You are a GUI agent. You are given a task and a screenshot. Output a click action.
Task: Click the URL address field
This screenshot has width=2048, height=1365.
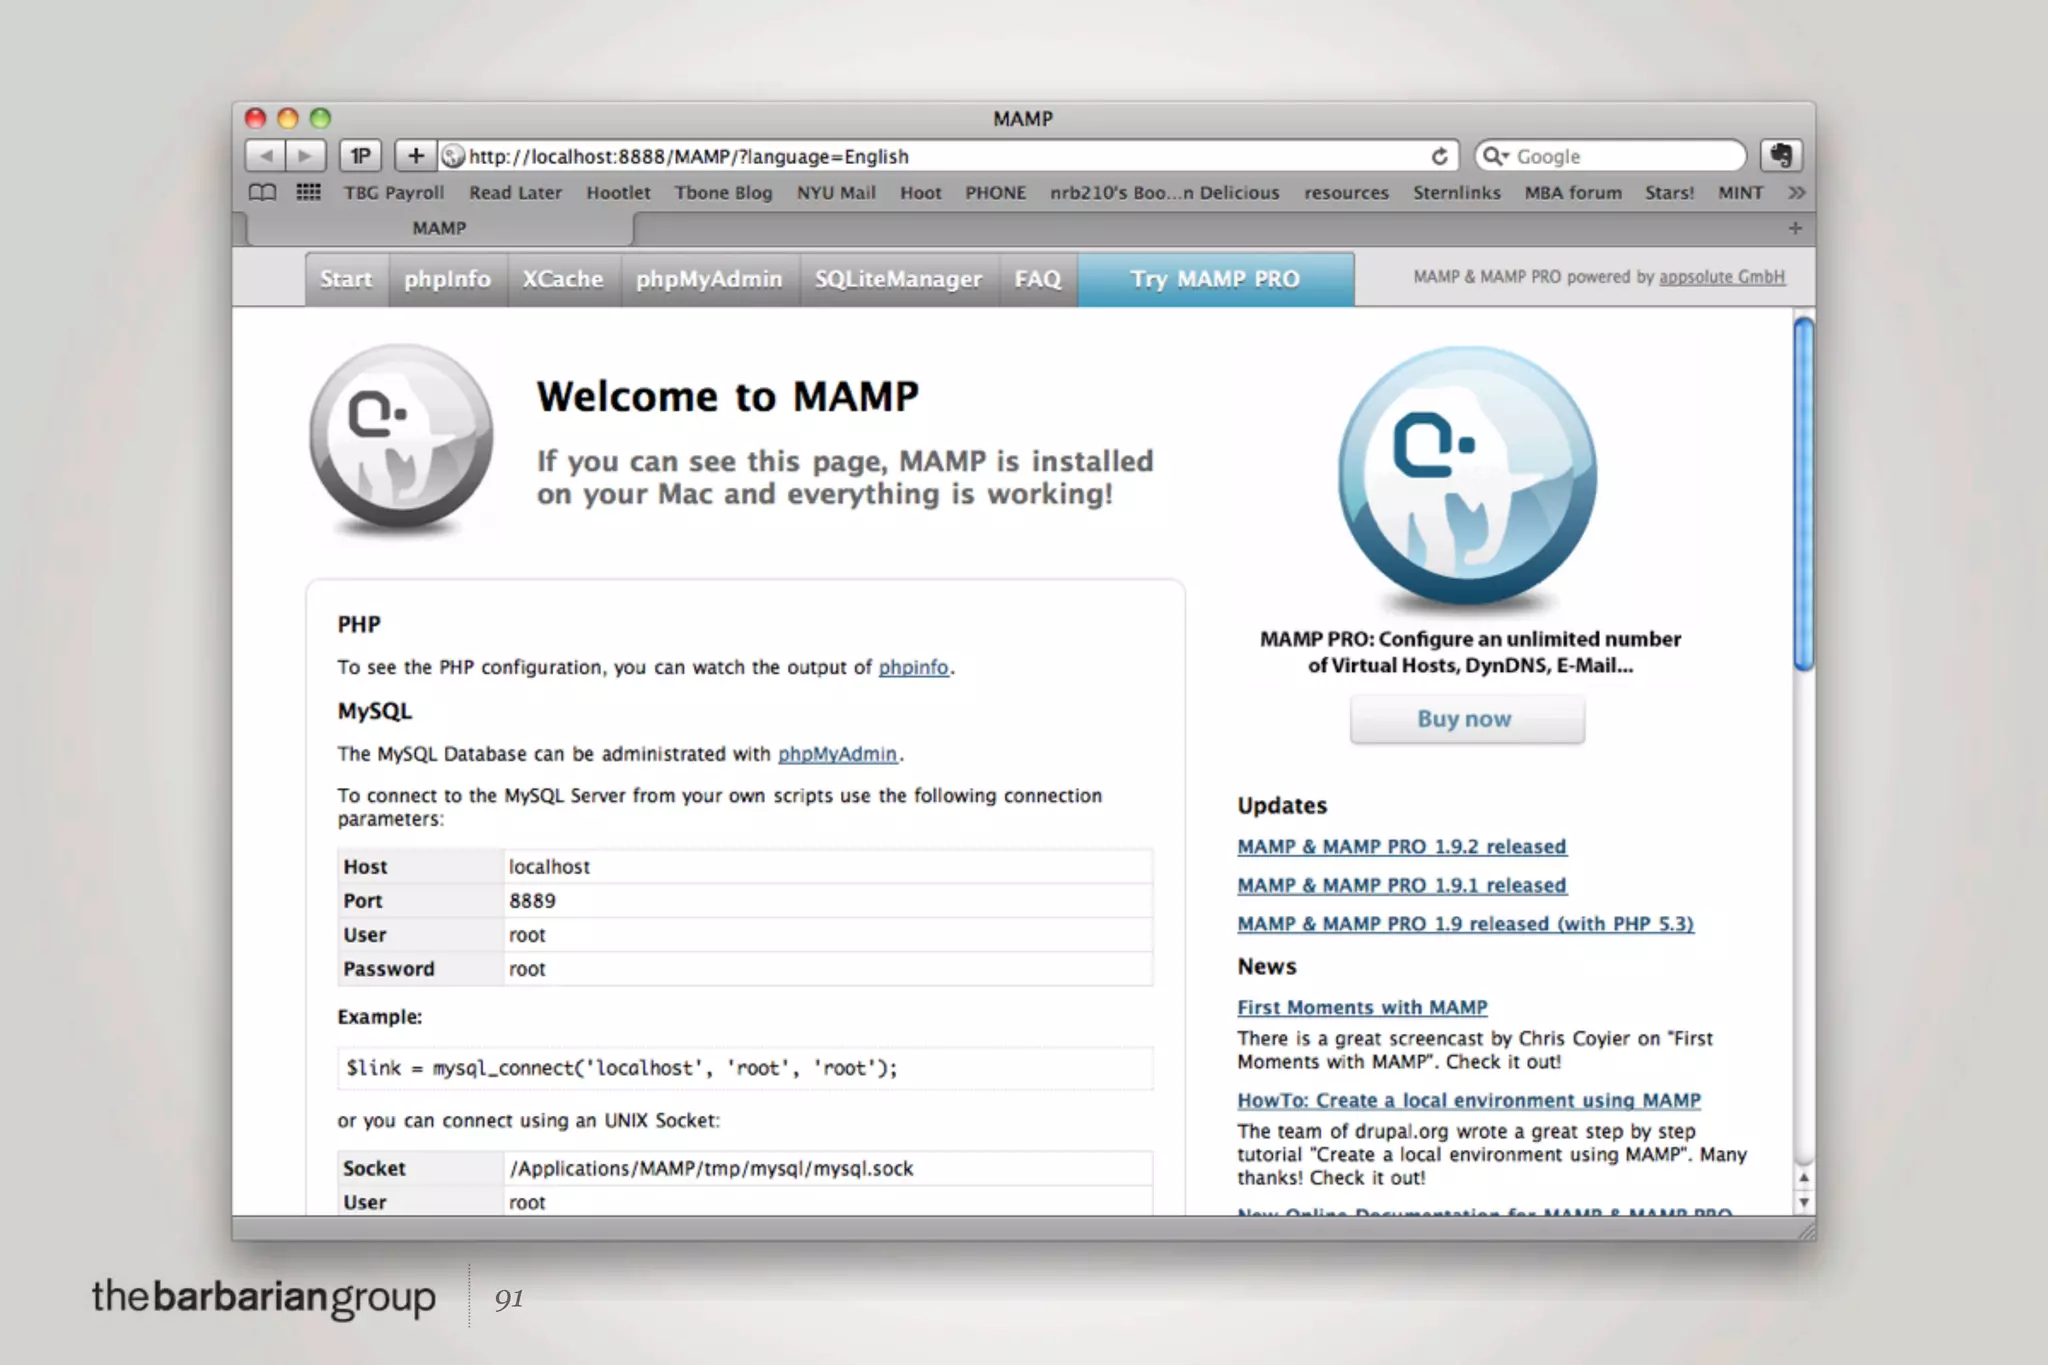click(x=940, y=156)
